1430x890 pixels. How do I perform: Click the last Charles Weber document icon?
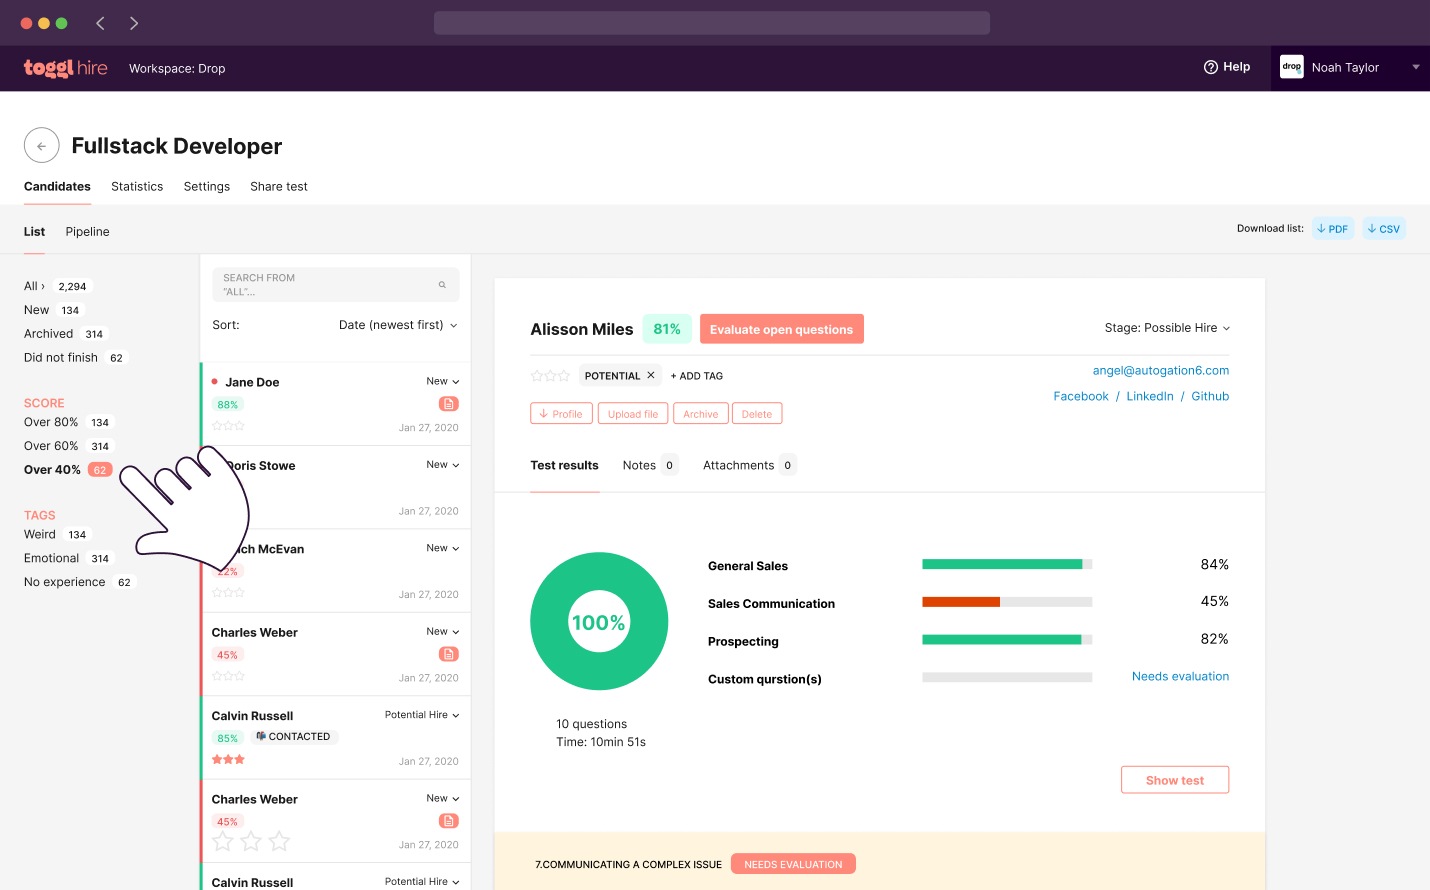point(449,821)
